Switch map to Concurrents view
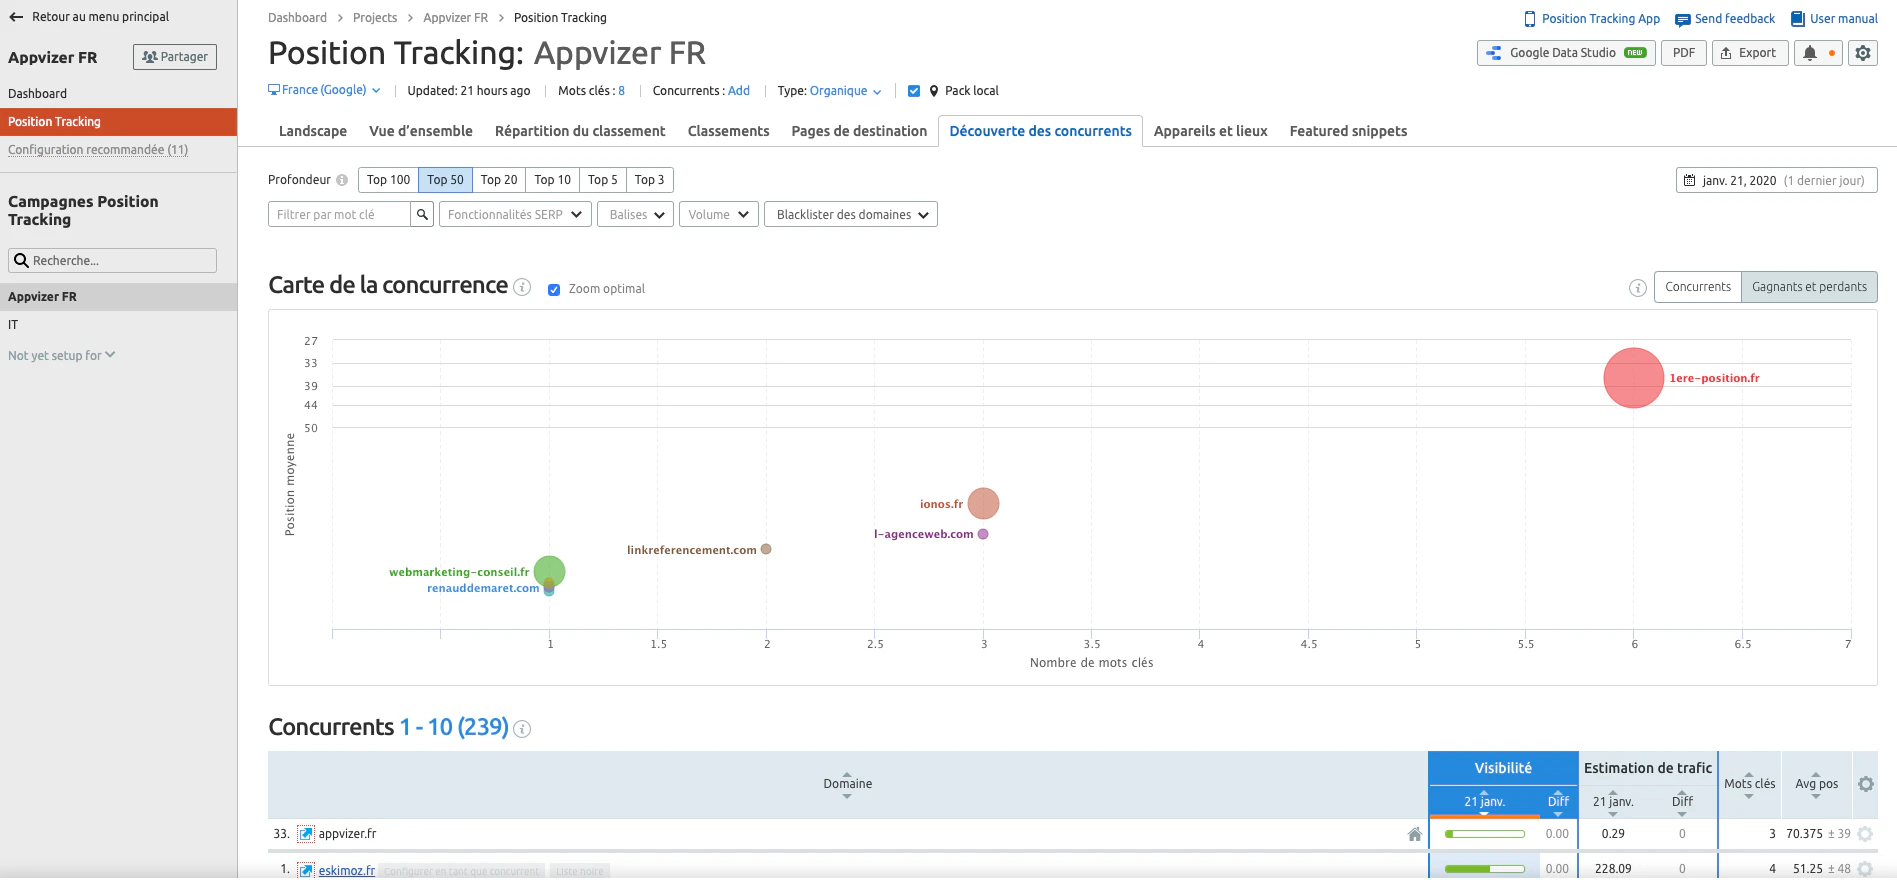This screenshot has height=880, width=1897. tap(1698, 287)
